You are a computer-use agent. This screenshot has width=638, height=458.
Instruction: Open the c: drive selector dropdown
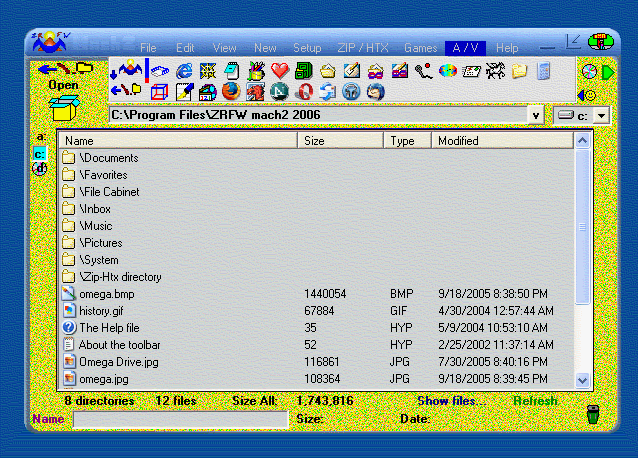600,116
